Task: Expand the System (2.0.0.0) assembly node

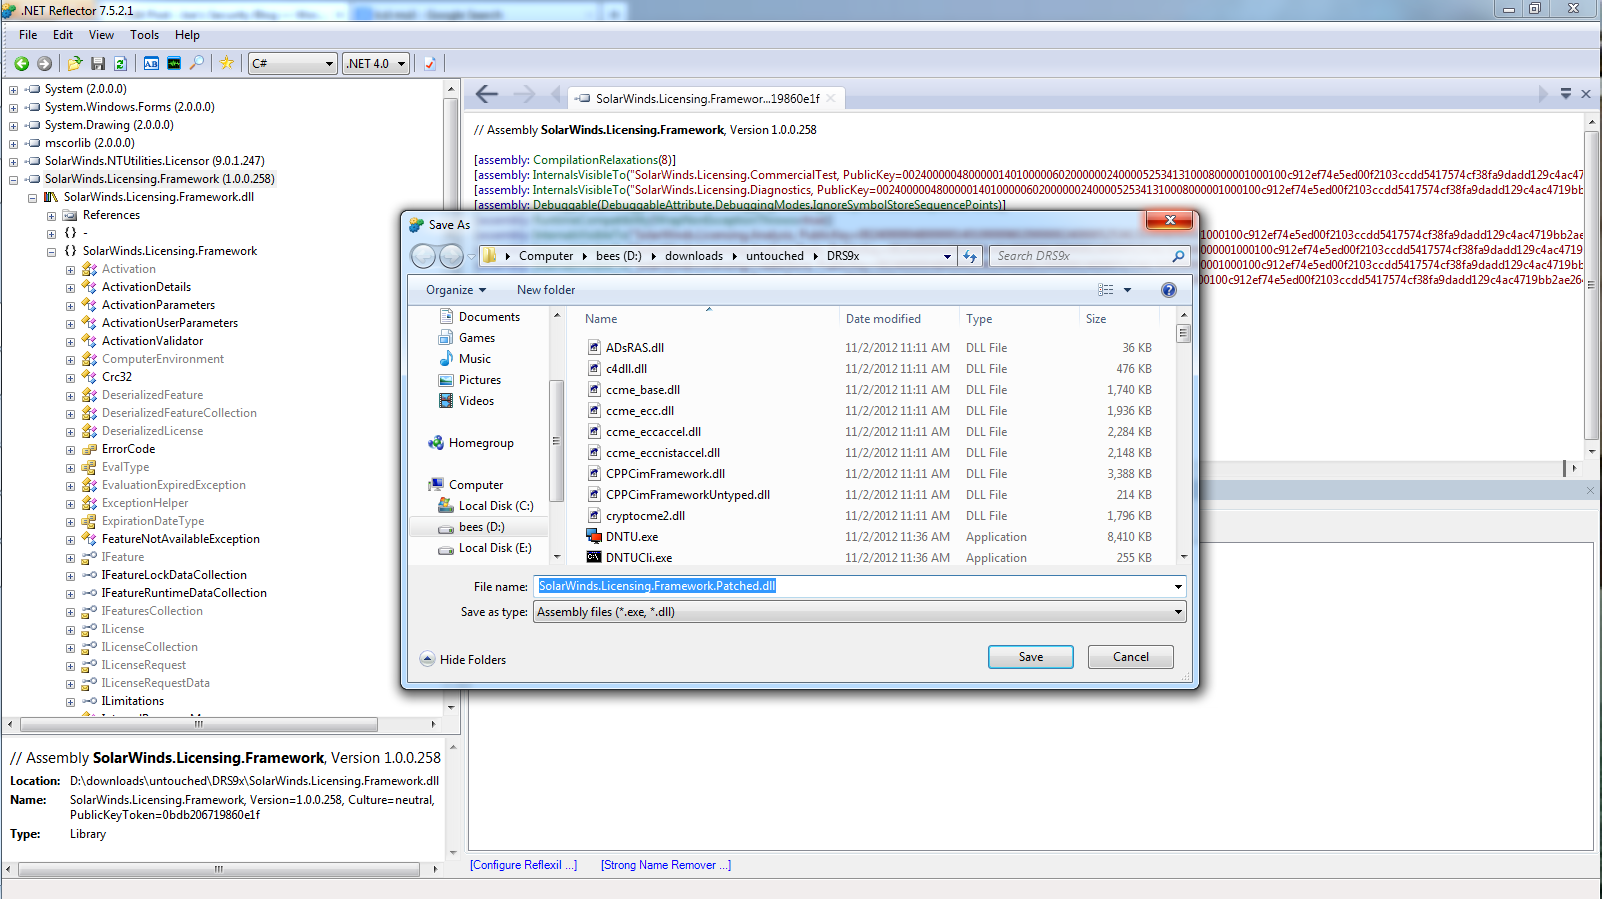Action: pyautogui.click(x=13, y=89)
